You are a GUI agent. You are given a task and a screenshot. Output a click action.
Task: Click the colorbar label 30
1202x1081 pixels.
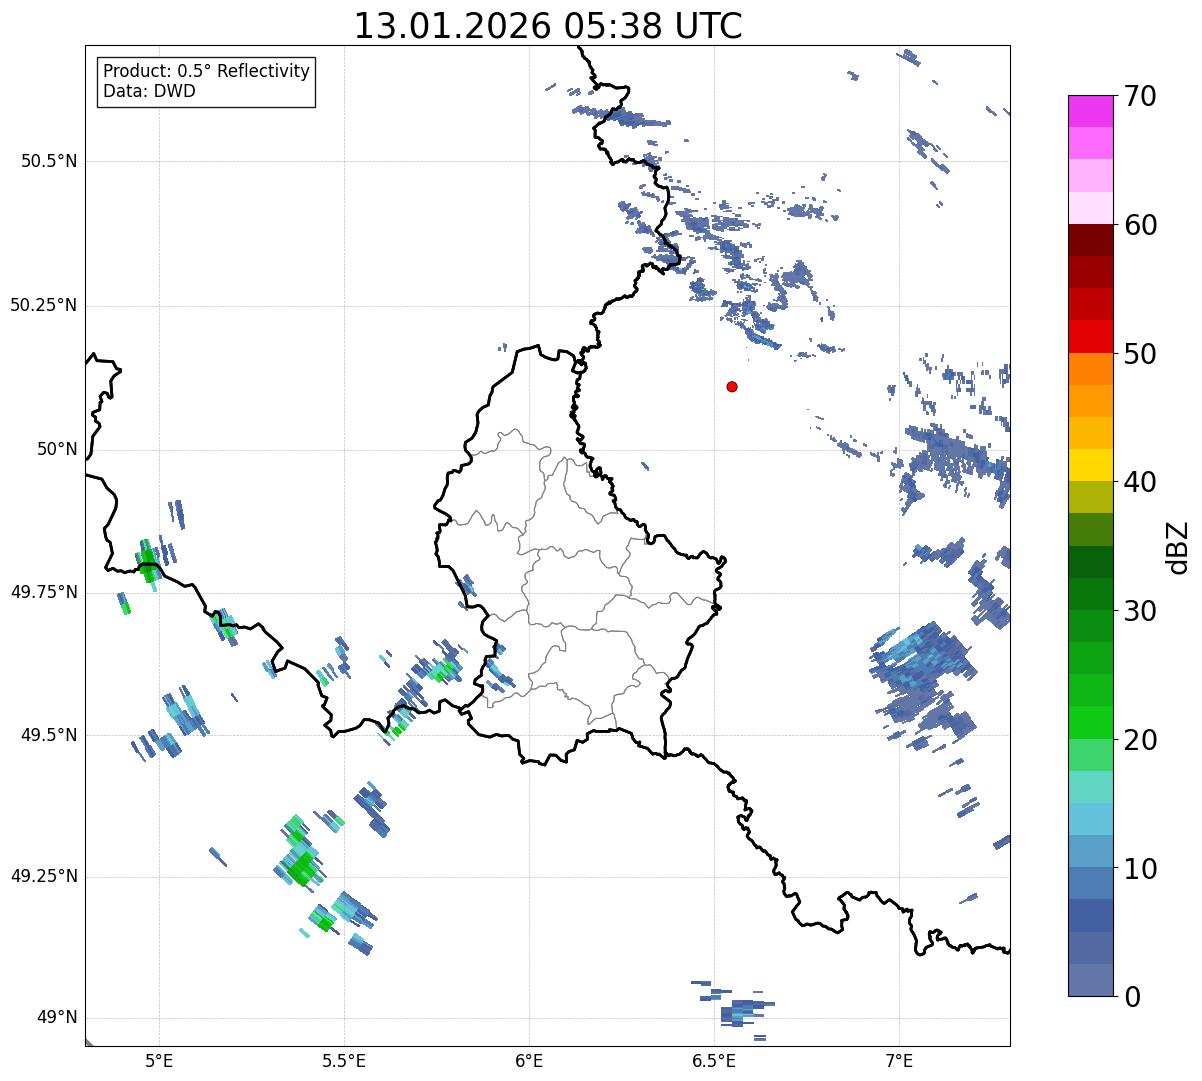pos(1140,611)
